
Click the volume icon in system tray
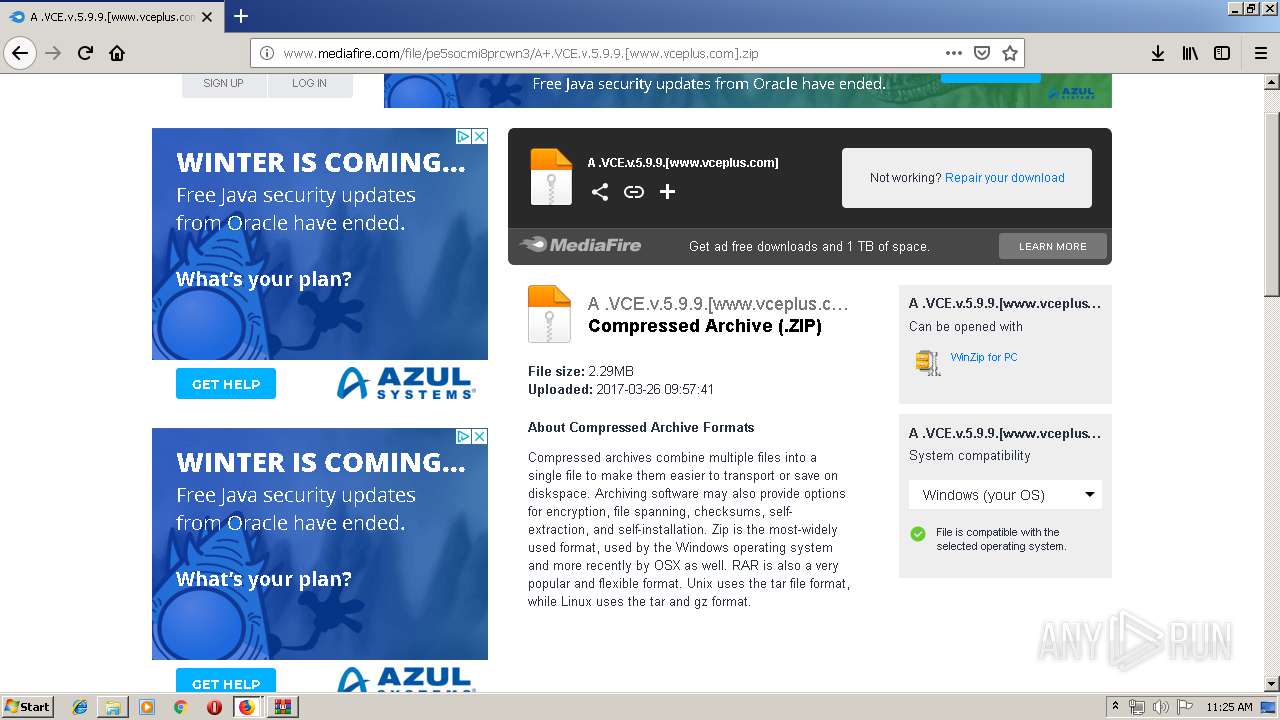[x=1161, y=707]
